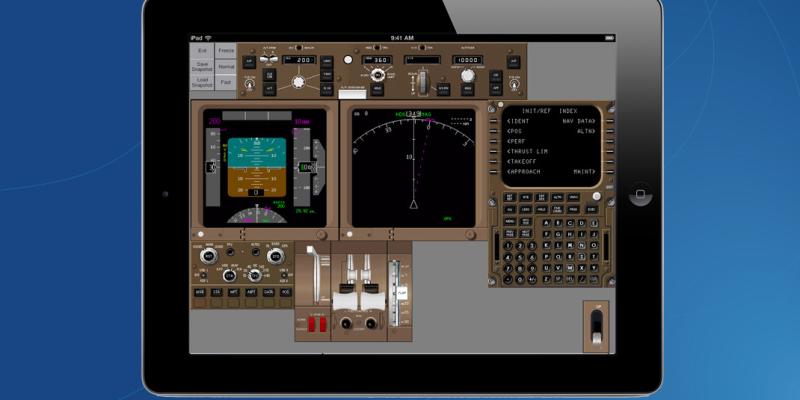Image resolution: width=800 pixels, height=400 pixels.
Task: Engage the LOC mode button
Action: 495,76
